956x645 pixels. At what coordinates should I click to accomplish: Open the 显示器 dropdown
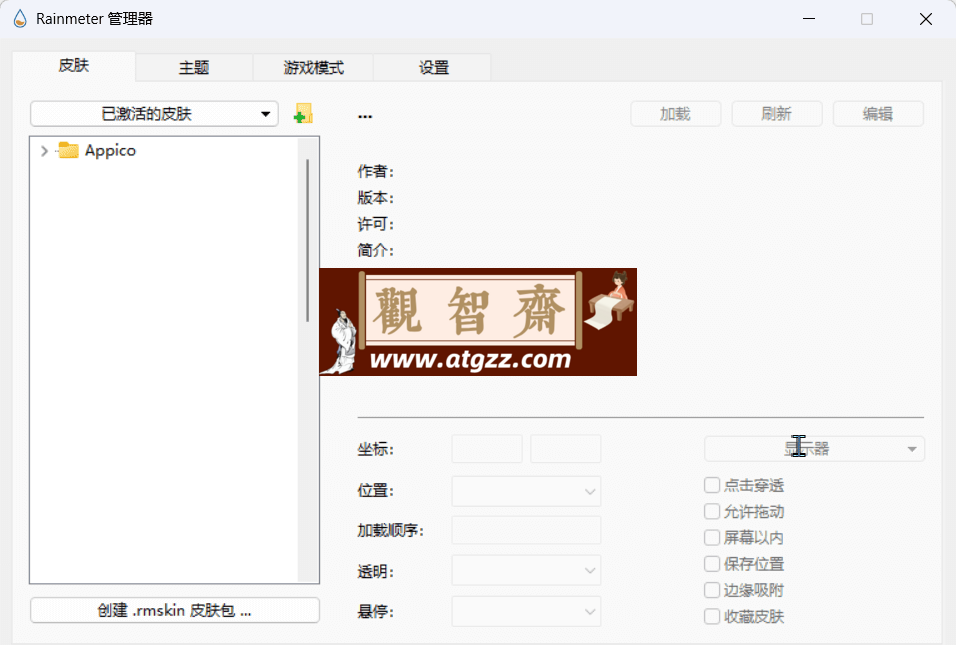tap(814, 449)
